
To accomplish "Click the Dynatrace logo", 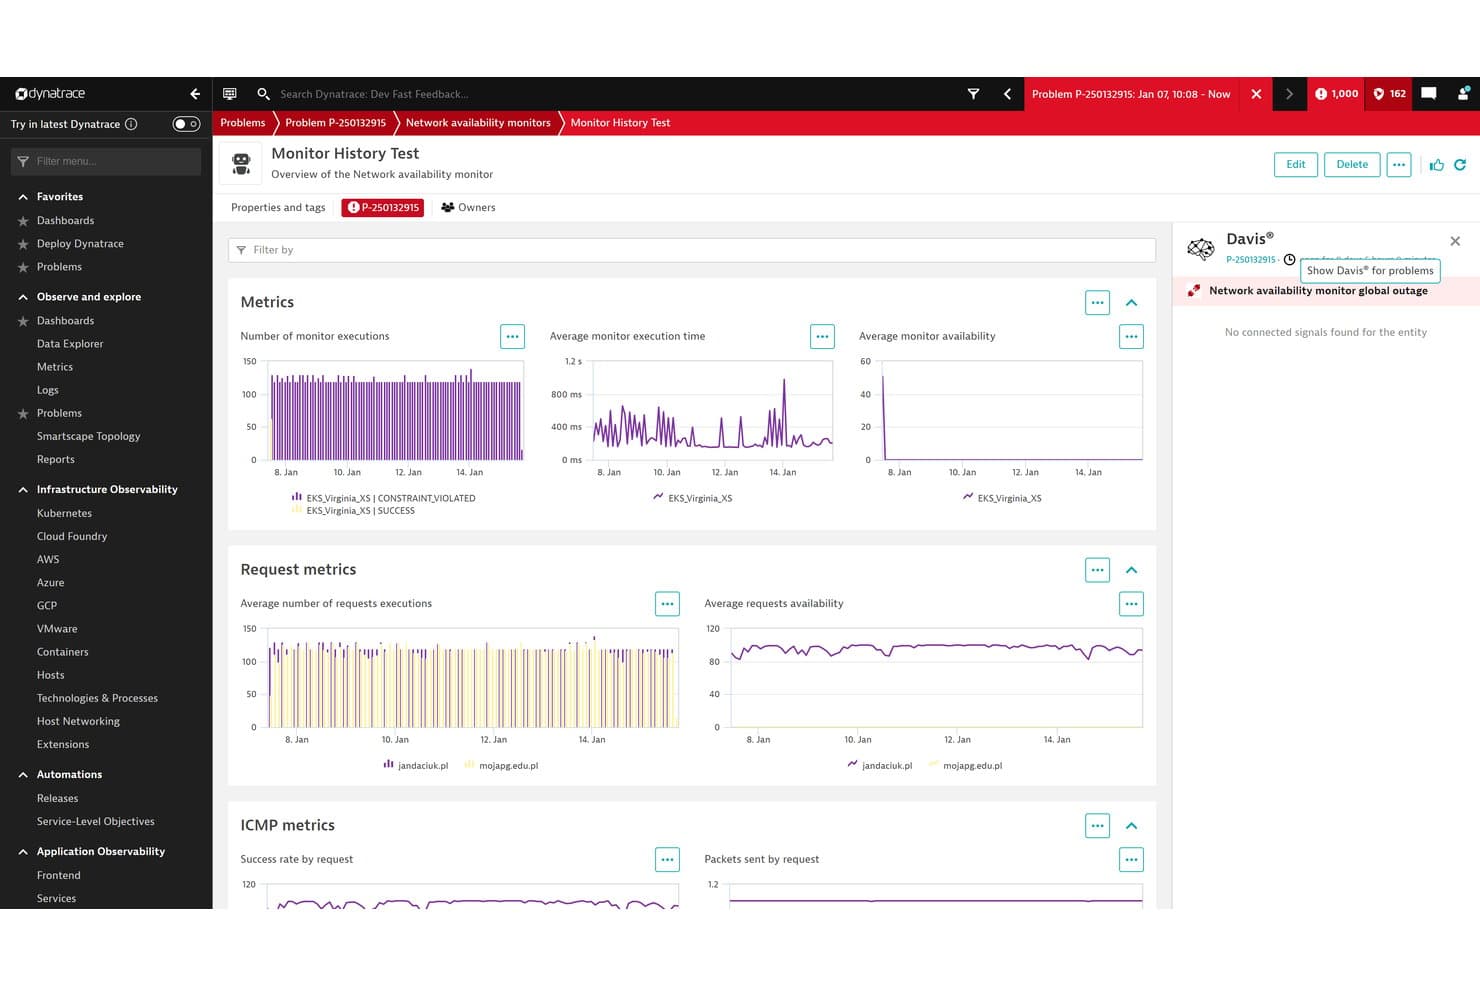I will (x=50, y=94).
